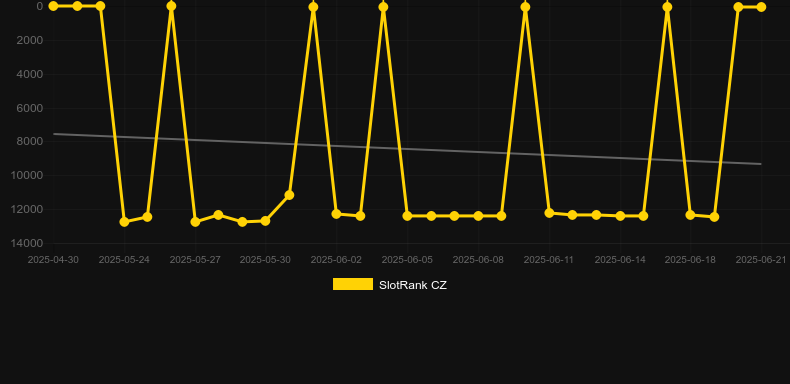Screen dimensions: 790x384
Task: Select the data point for 2025-06-18
Action: [x=690, y=215]
